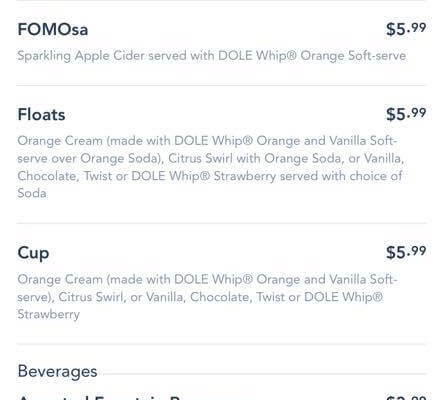Click the 'Citrus Swirl, or Vanilla, Chocolate' line in Cup
The image size is (444, 400).
(x=154, y=297)
